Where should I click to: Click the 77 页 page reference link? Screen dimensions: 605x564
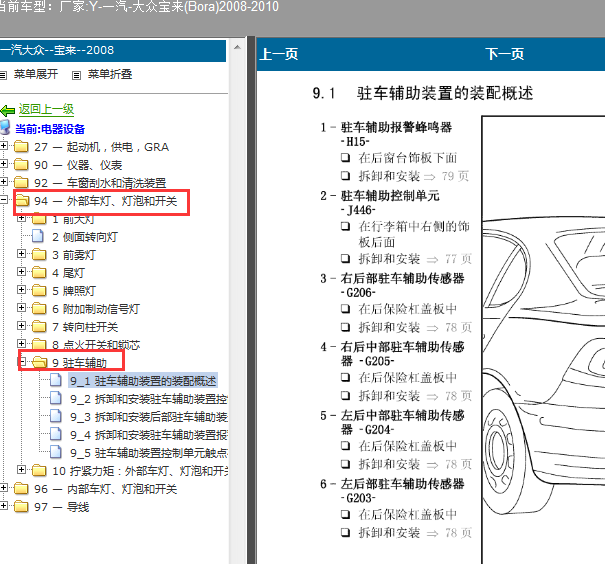pyautogui.click(x=458, y=259)
